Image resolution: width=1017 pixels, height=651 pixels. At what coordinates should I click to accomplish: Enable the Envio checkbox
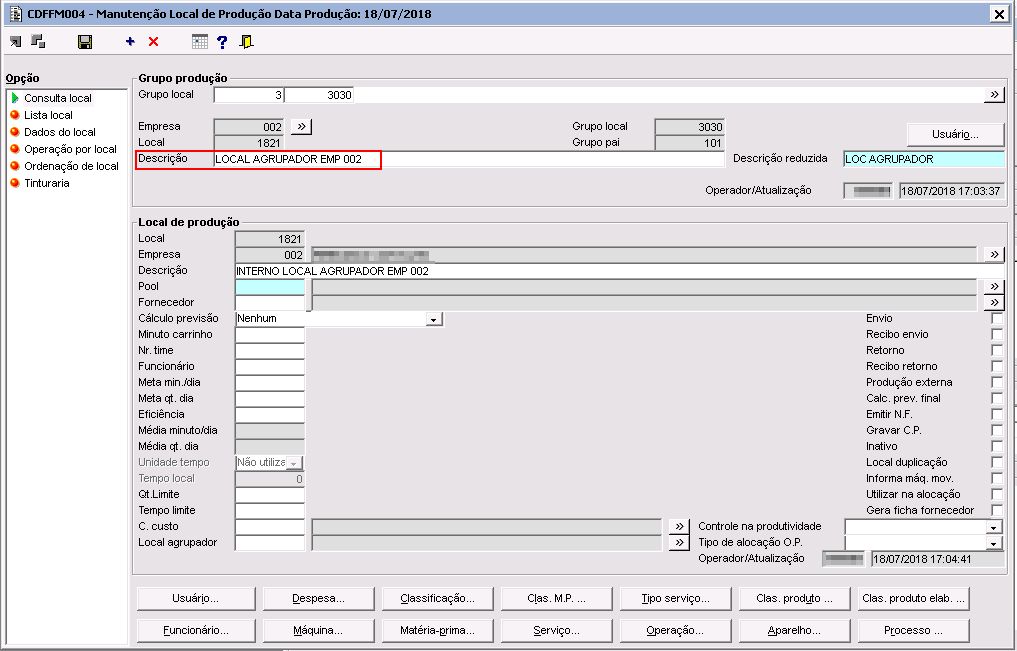click(x=997, y=318)
